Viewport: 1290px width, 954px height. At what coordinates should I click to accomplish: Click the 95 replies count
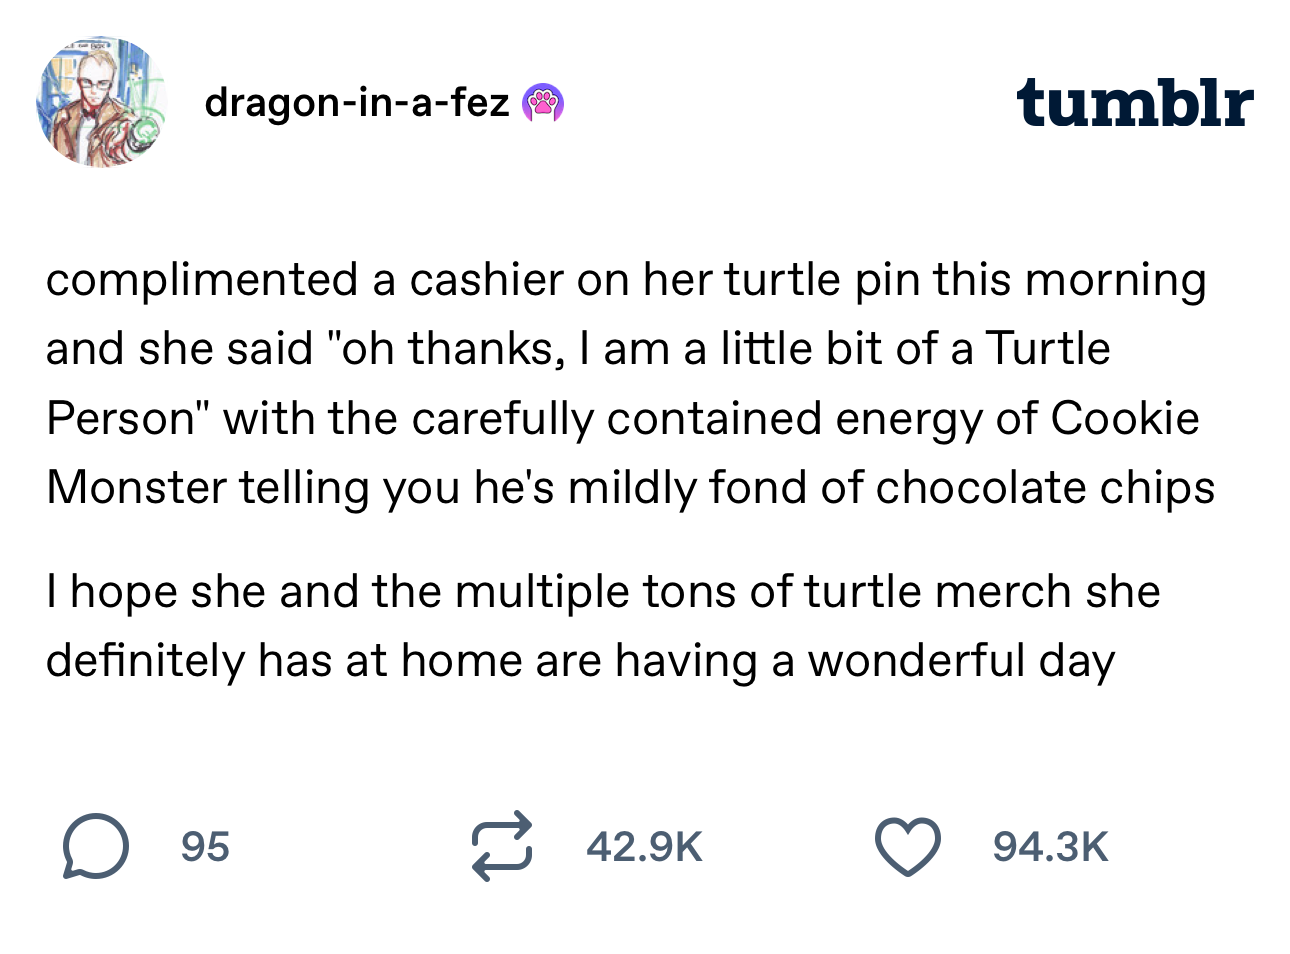pyautogui.click(x=205, y=847)
